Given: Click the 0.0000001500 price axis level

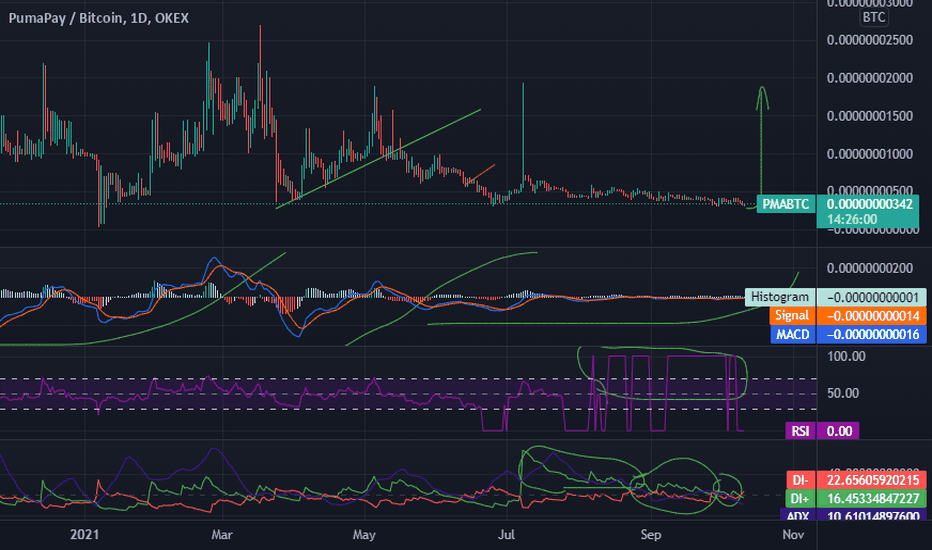Looking at the screenshot, I should [870, 116].
